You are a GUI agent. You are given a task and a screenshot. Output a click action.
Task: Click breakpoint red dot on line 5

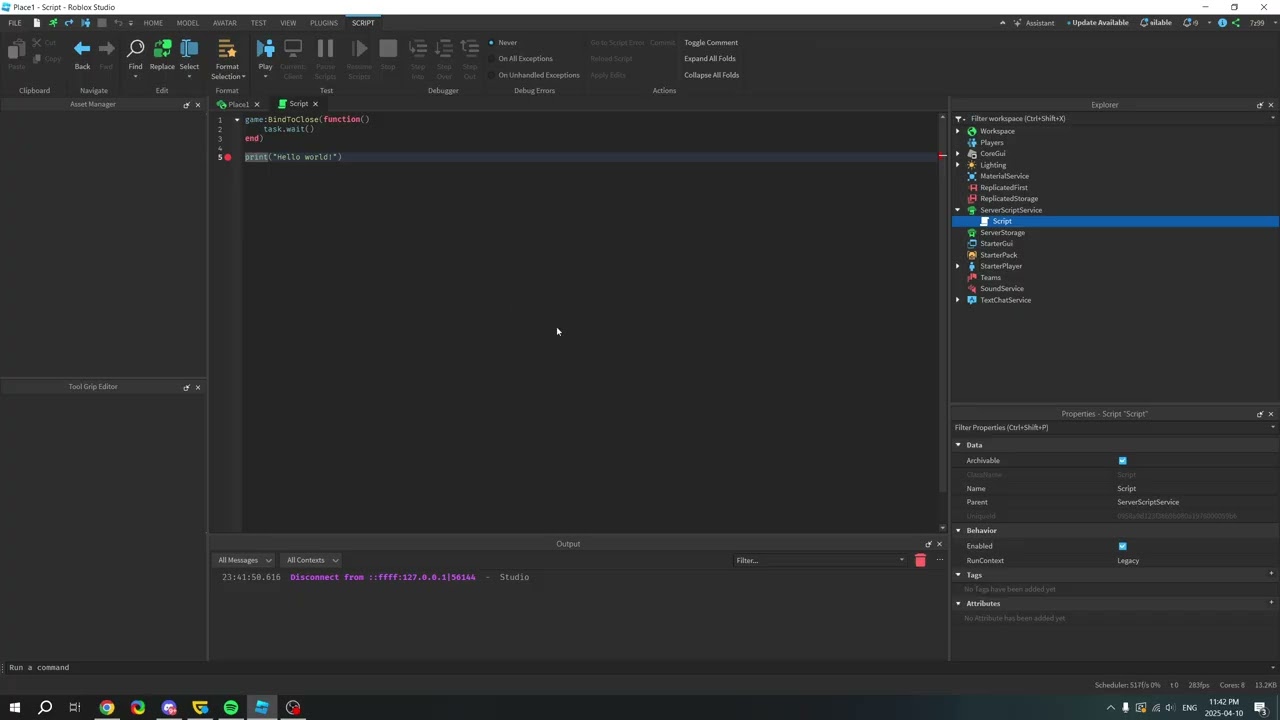228,157
